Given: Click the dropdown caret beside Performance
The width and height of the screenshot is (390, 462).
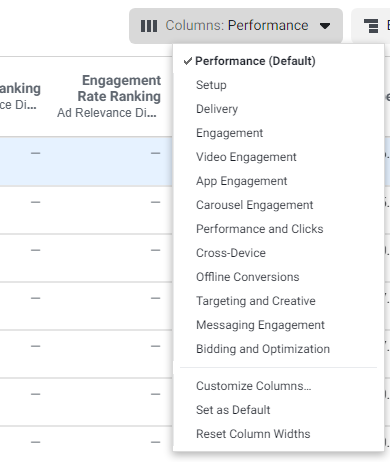Looking at the screenshot, I should click(325, 26).
